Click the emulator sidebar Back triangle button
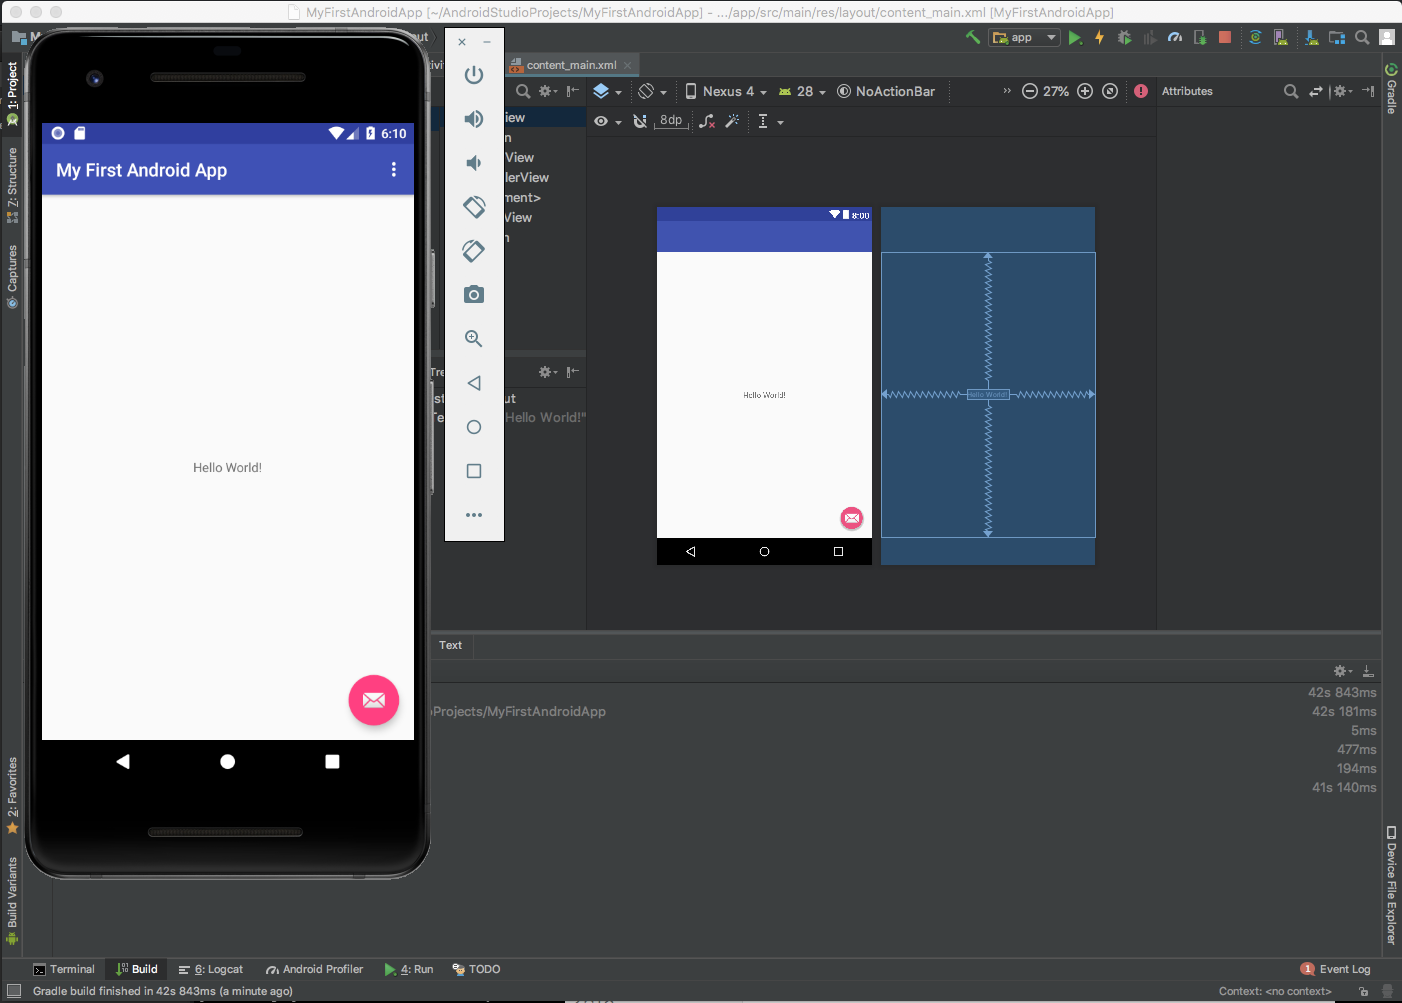Viewport: 1402px width, 1003px height. (474, 383)
